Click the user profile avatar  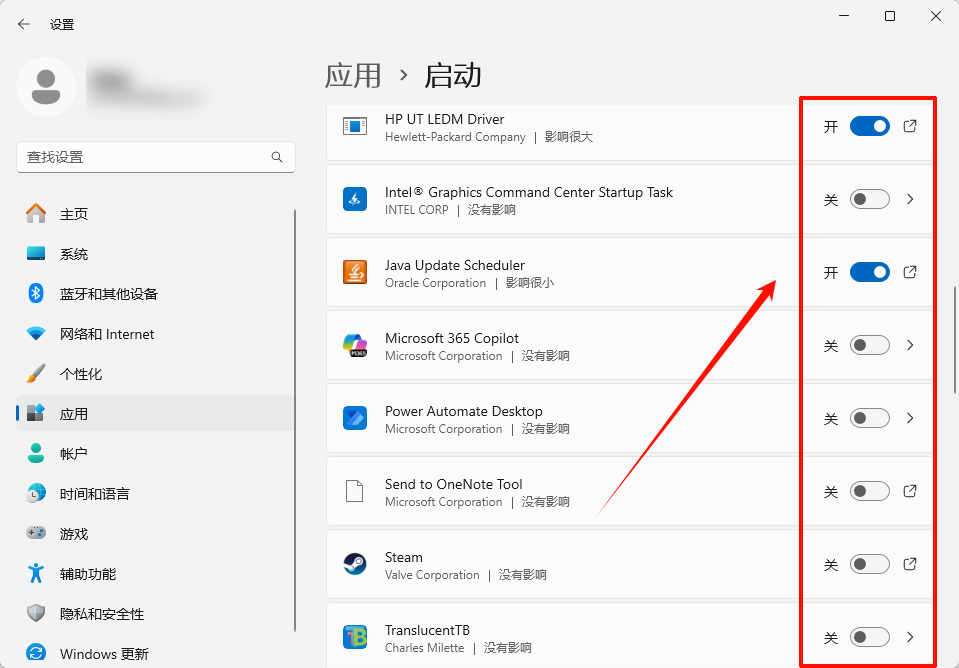[46, 87]
